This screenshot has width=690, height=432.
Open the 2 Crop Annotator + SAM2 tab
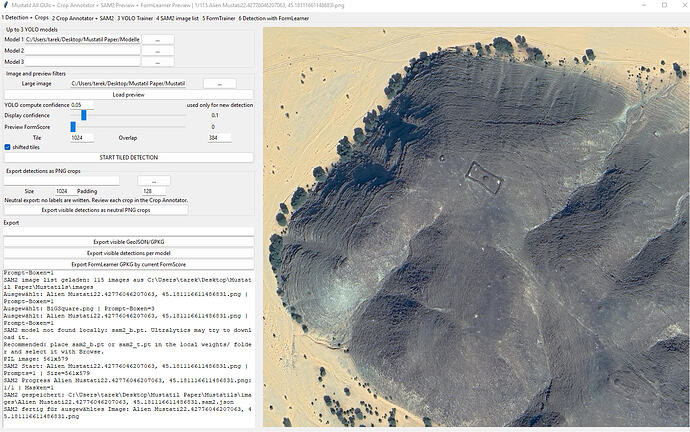point(83,18)
